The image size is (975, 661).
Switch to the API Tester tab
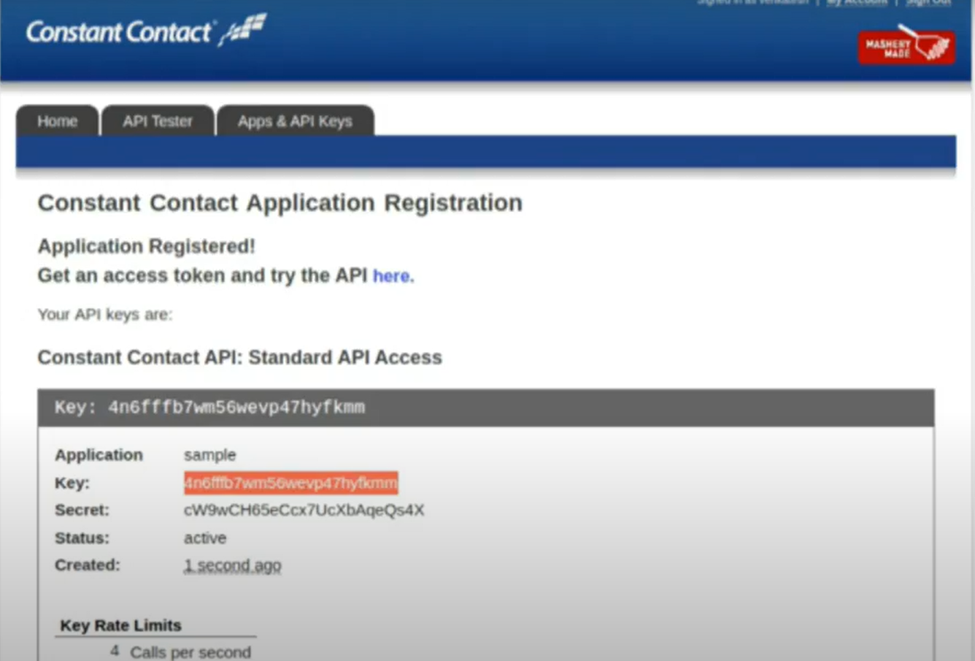pyautogui.click(x=157, y=121)
